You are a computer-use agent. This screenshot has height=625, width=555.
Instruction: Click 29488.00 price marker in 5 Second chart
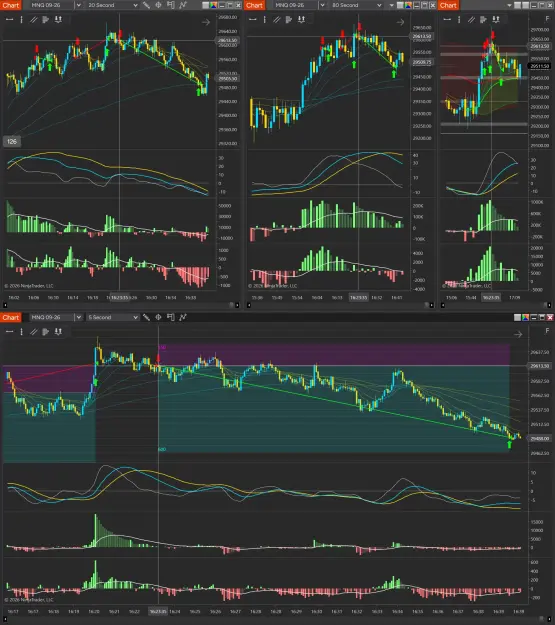coord(539,438)
